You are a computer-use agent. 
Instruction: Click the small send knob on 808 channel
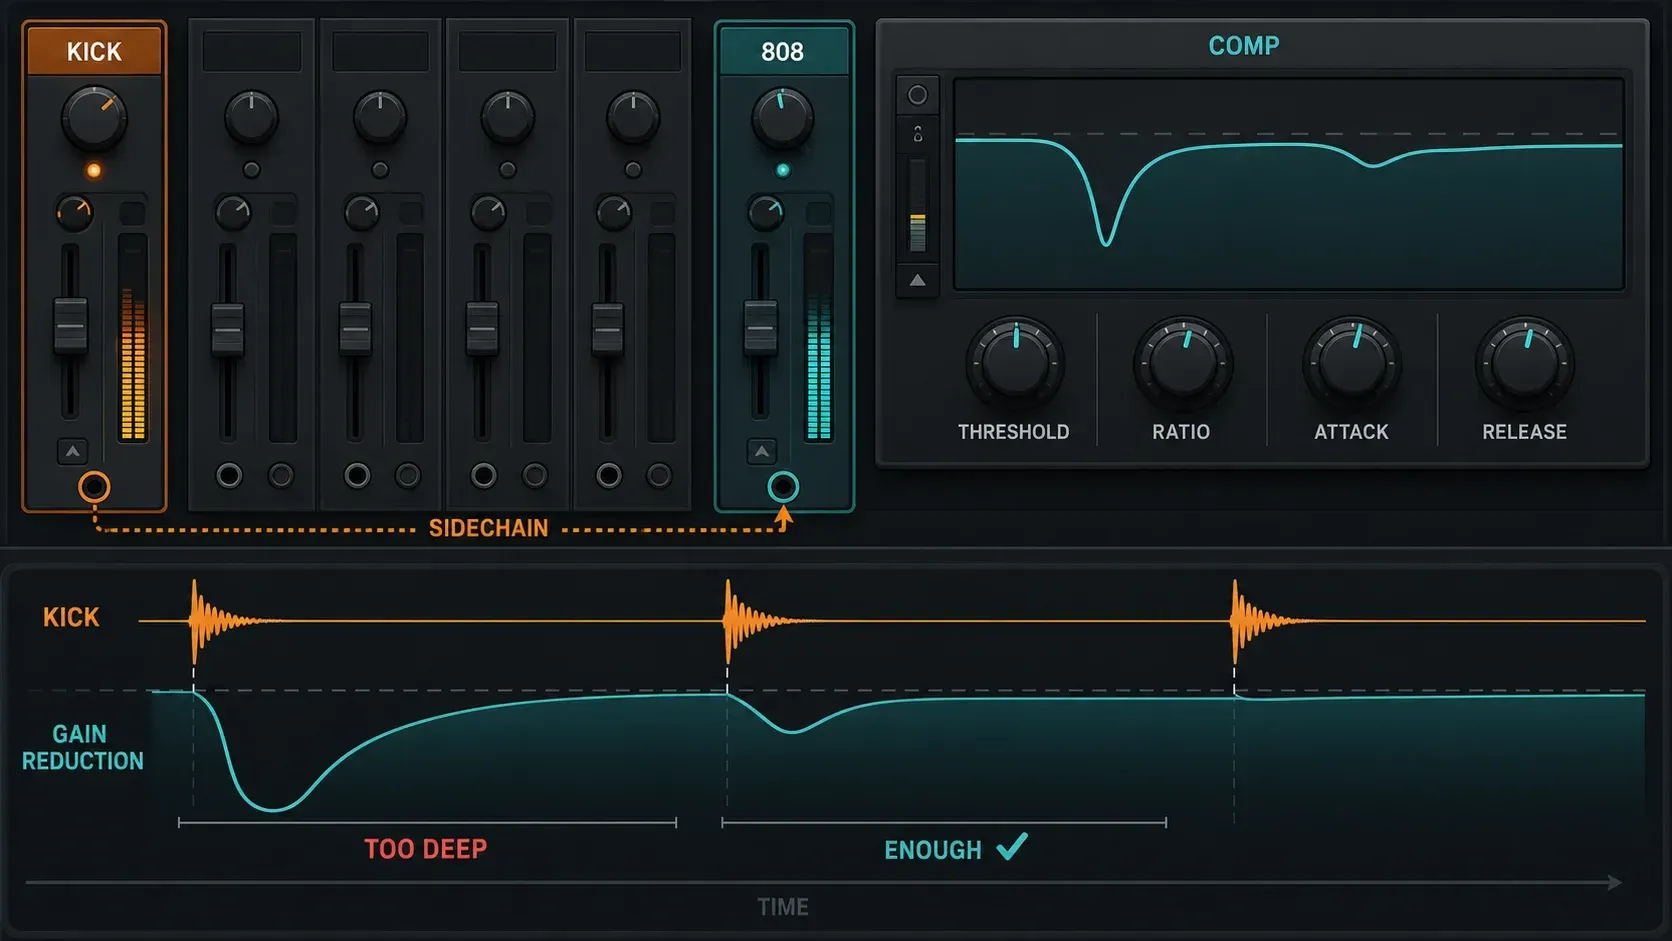click(x=766, y=212)
